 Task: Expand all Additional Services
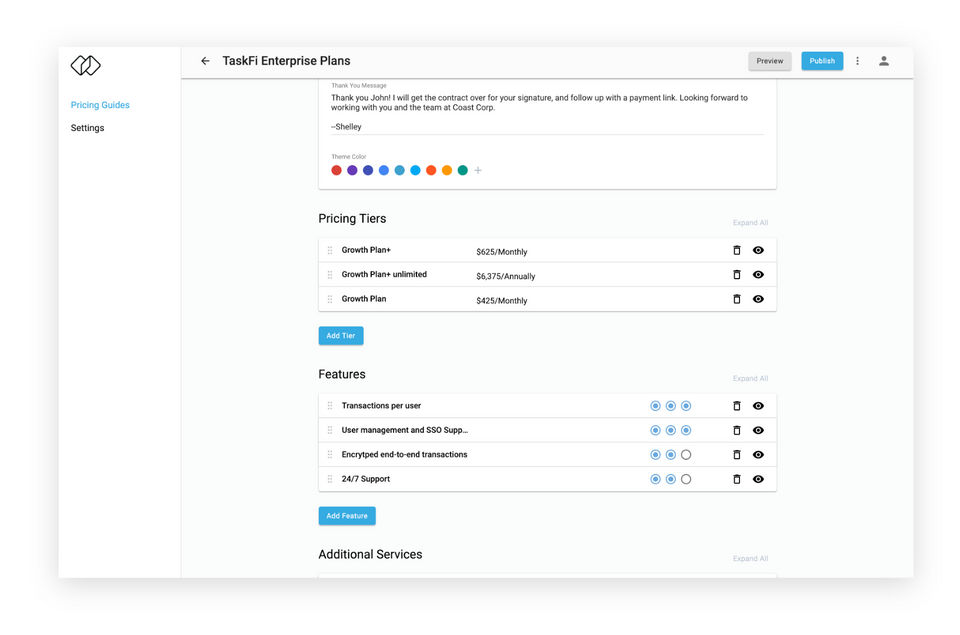[x=750, y=558]
